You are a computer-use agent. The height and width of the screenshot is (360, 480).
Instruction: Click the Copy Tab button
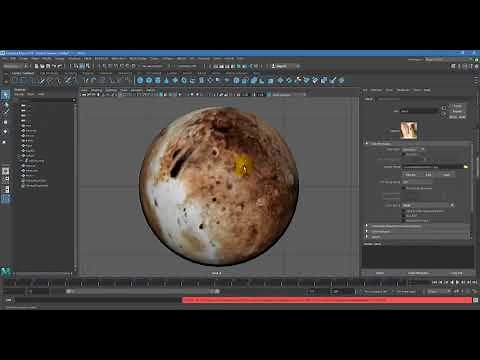point(456,273)
